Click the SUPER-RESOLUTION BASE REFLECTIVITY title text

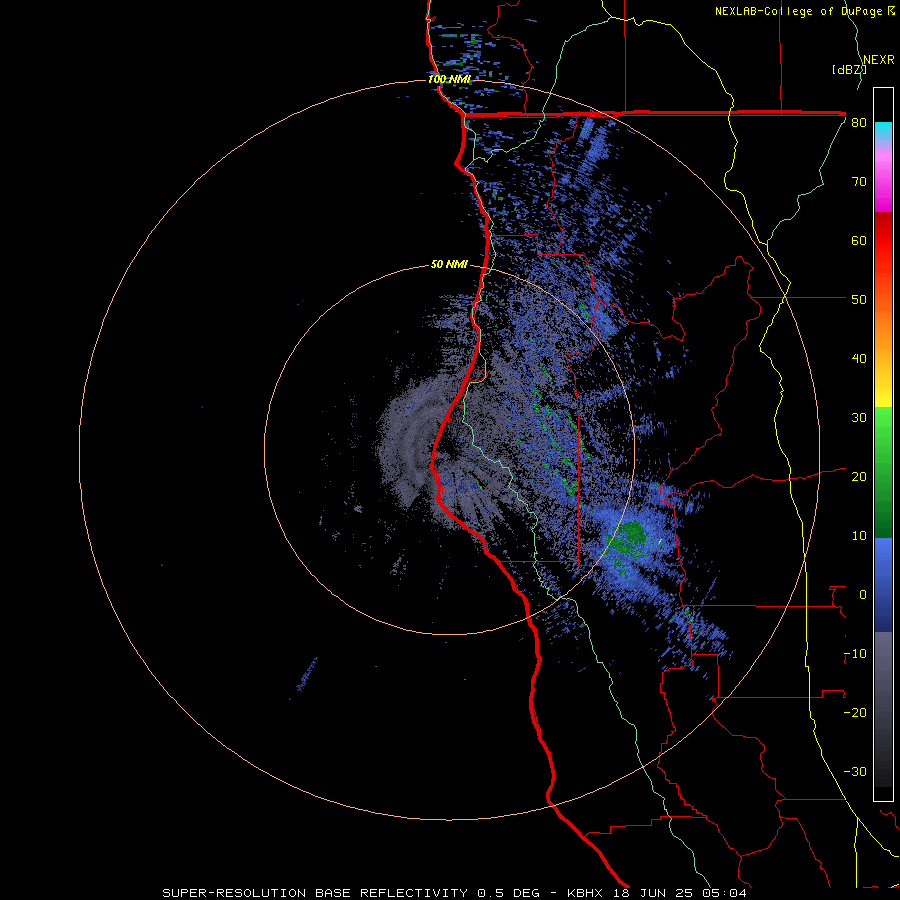315,893
